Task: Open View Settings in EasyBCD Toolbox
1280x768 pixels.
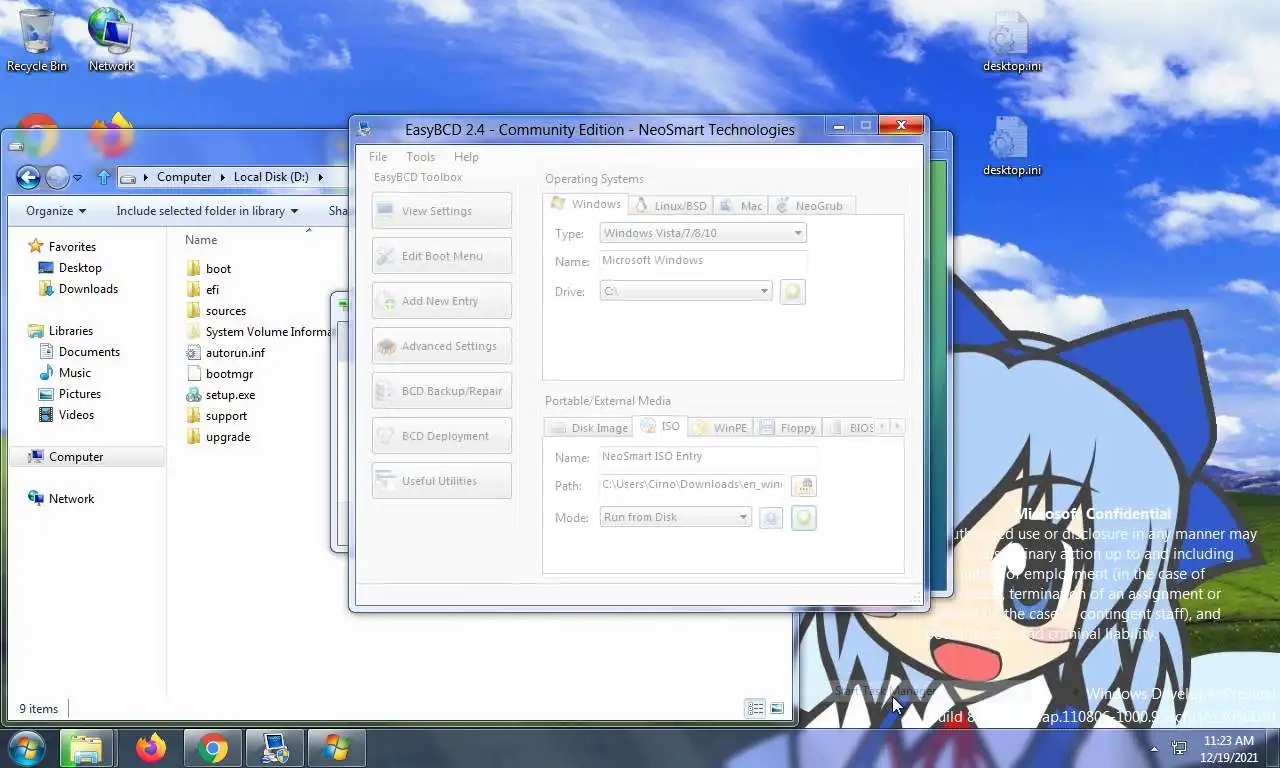Action: pos(441,211)
